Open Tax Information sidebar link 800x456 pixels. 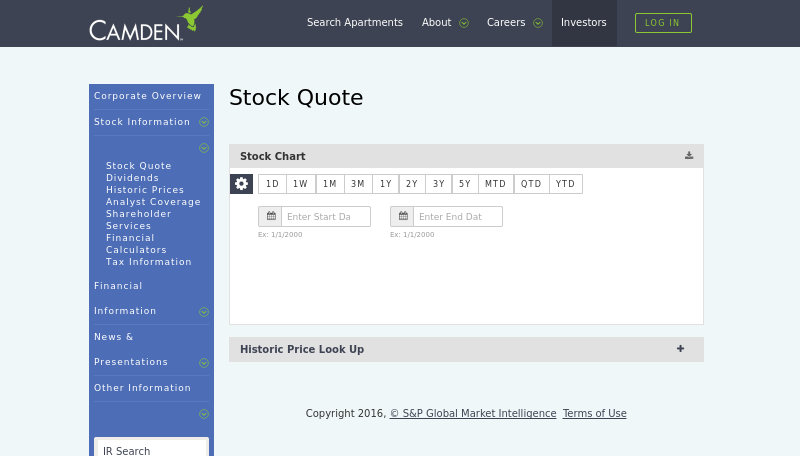point(148,262)
